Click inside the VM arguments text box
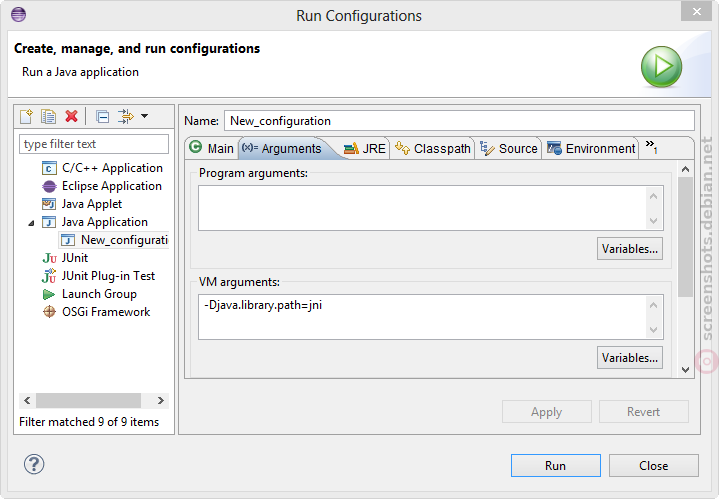Screen dimensions: 719x499 (422, 317)
